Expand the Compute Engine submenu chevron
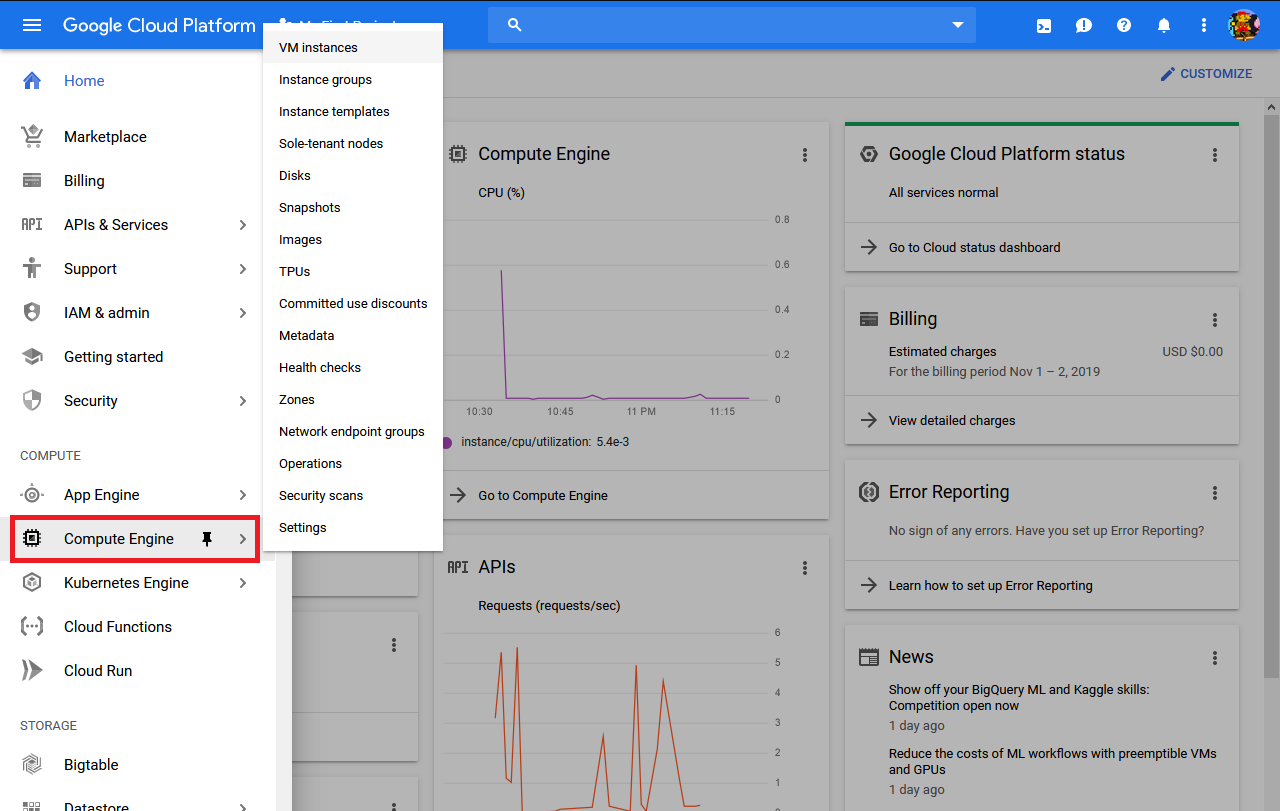 coord(243,539)
